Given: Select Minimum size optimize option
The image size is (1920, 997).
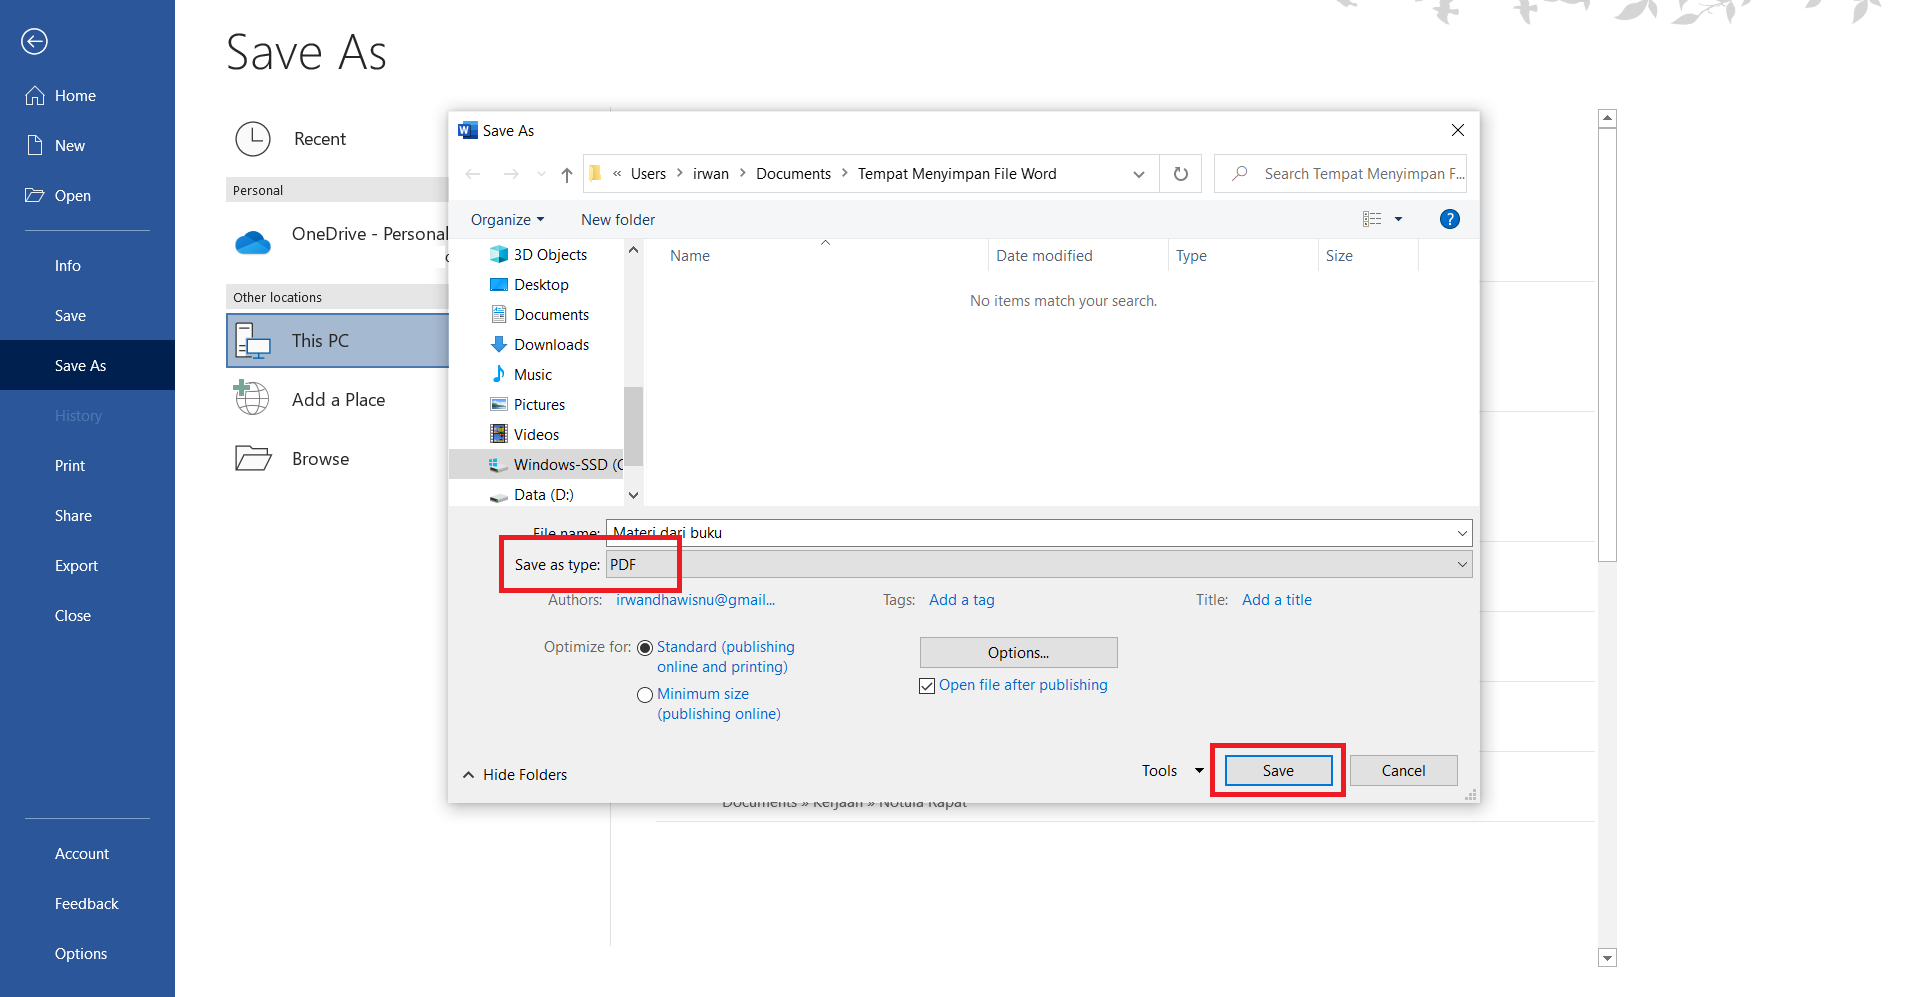Looking at the screenshot, I should [645, 695].
